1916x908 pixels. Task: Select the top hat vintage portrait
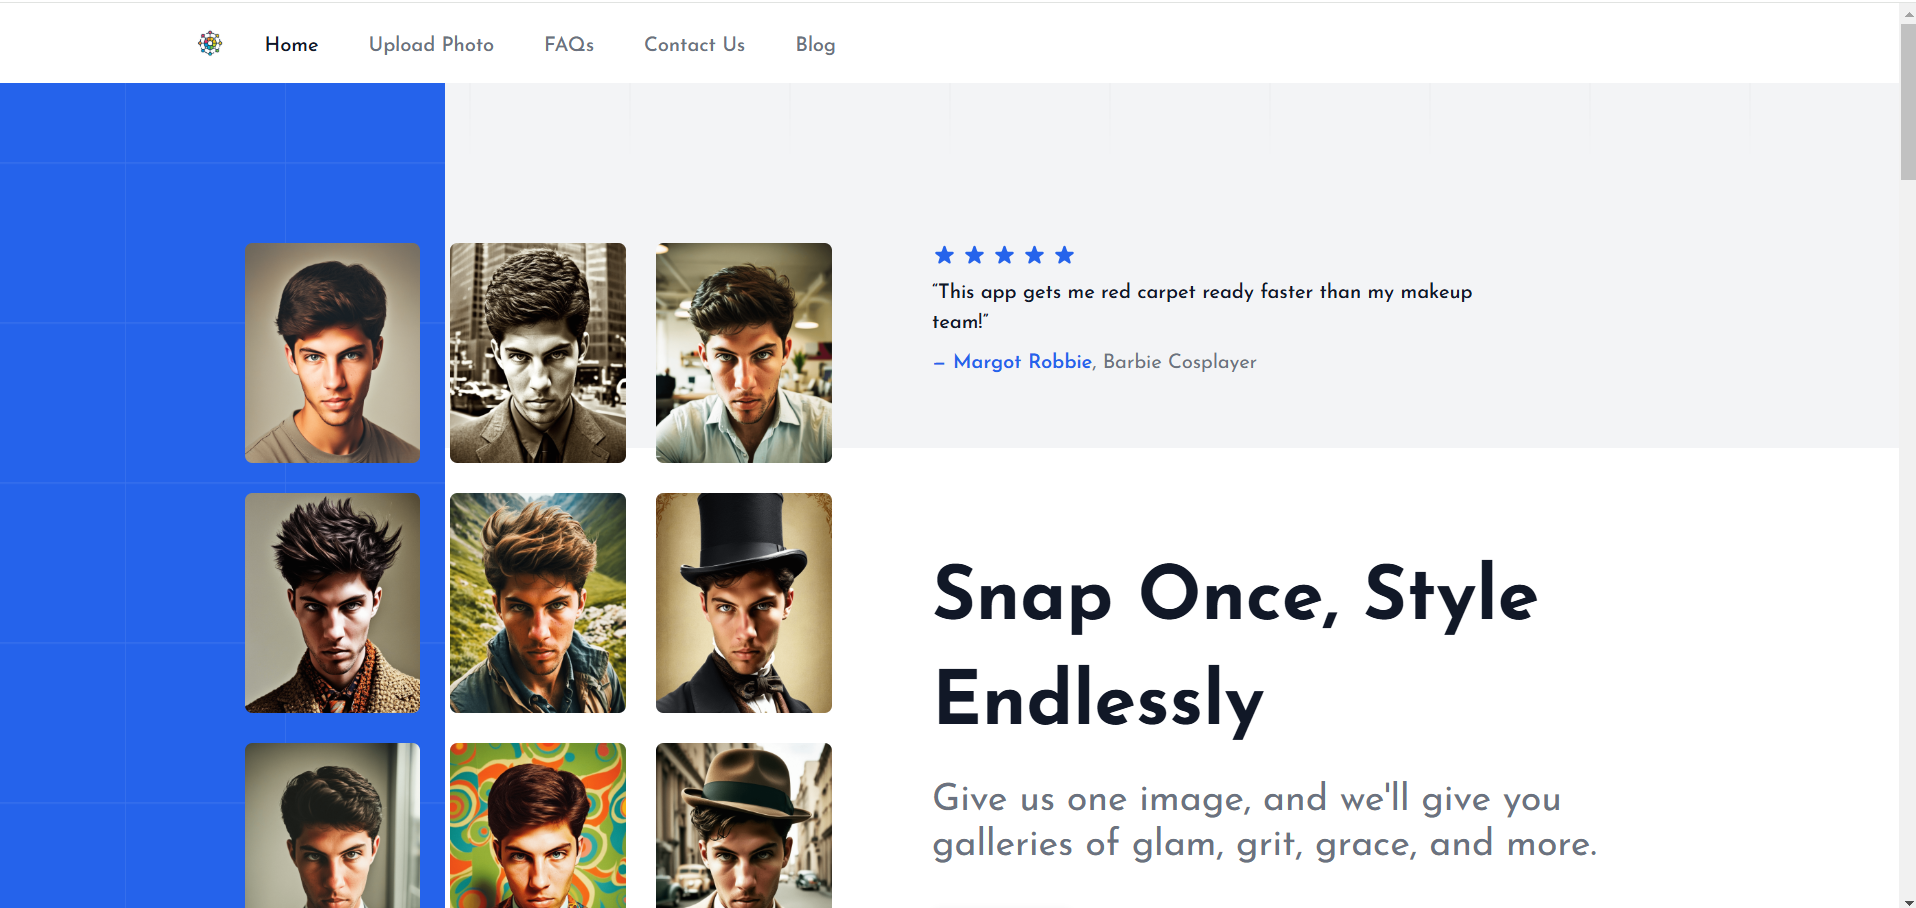(x=743, y=603)
